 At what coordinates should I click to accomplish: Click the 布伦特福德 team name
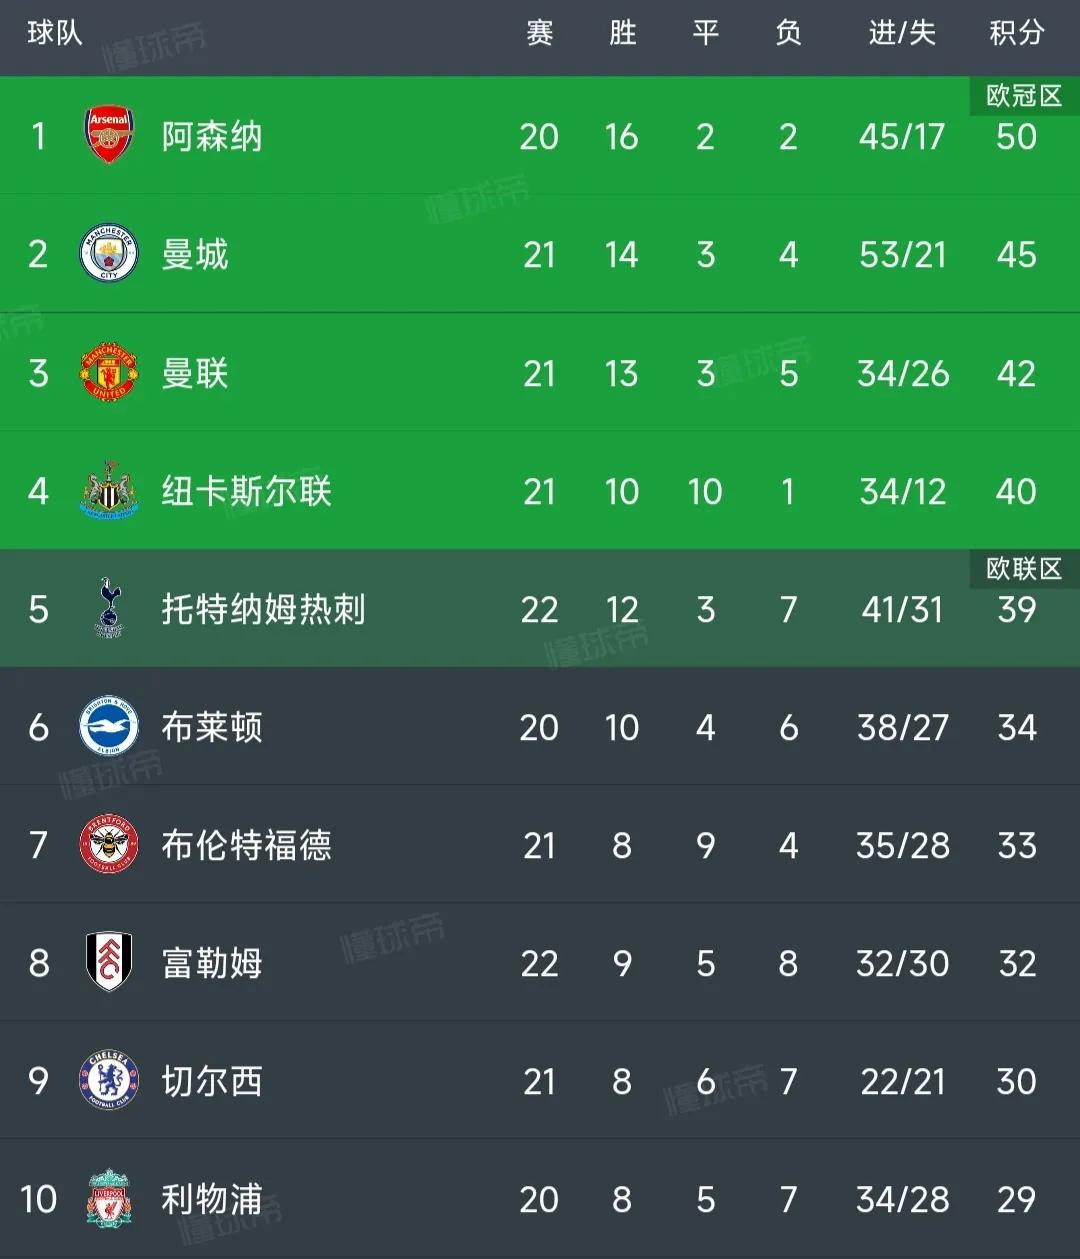click(246, 846)
